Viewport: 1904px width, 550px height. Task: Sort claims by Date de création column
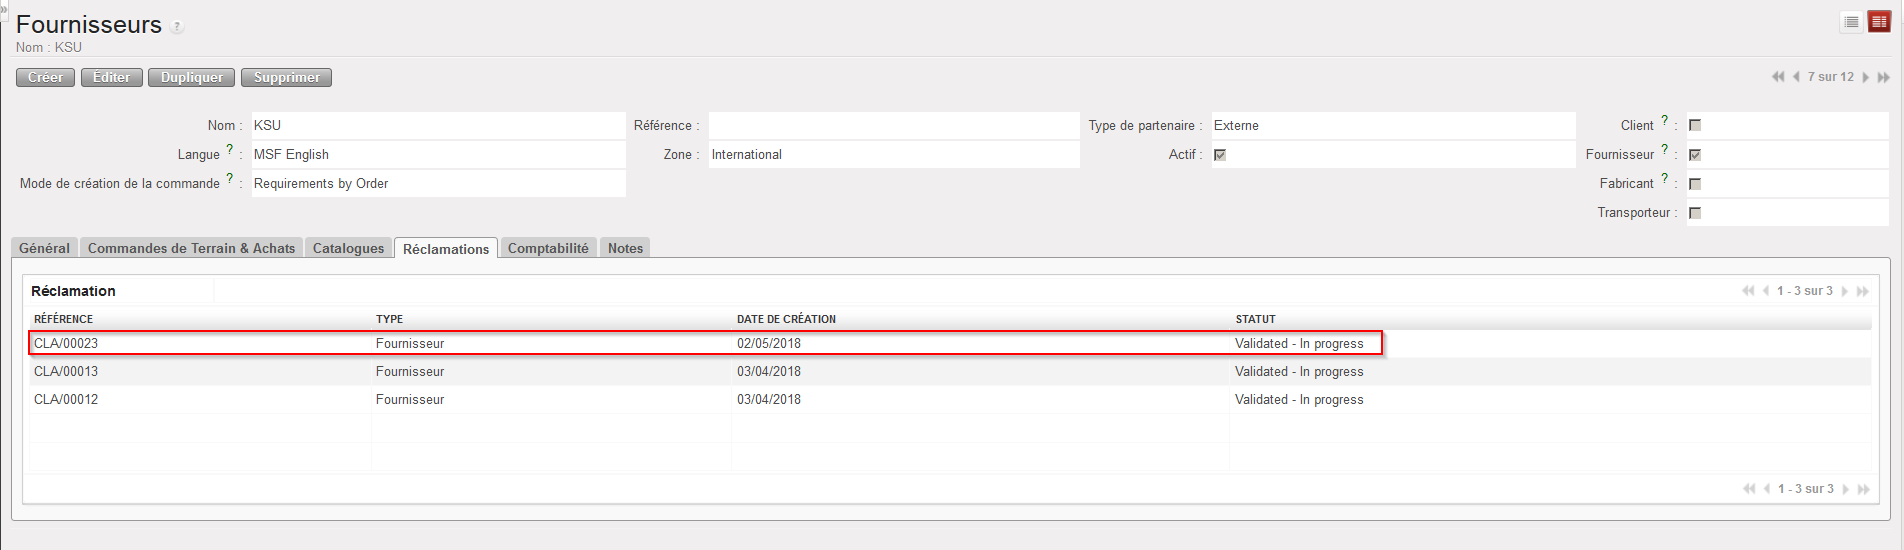[x=786, y=319]
